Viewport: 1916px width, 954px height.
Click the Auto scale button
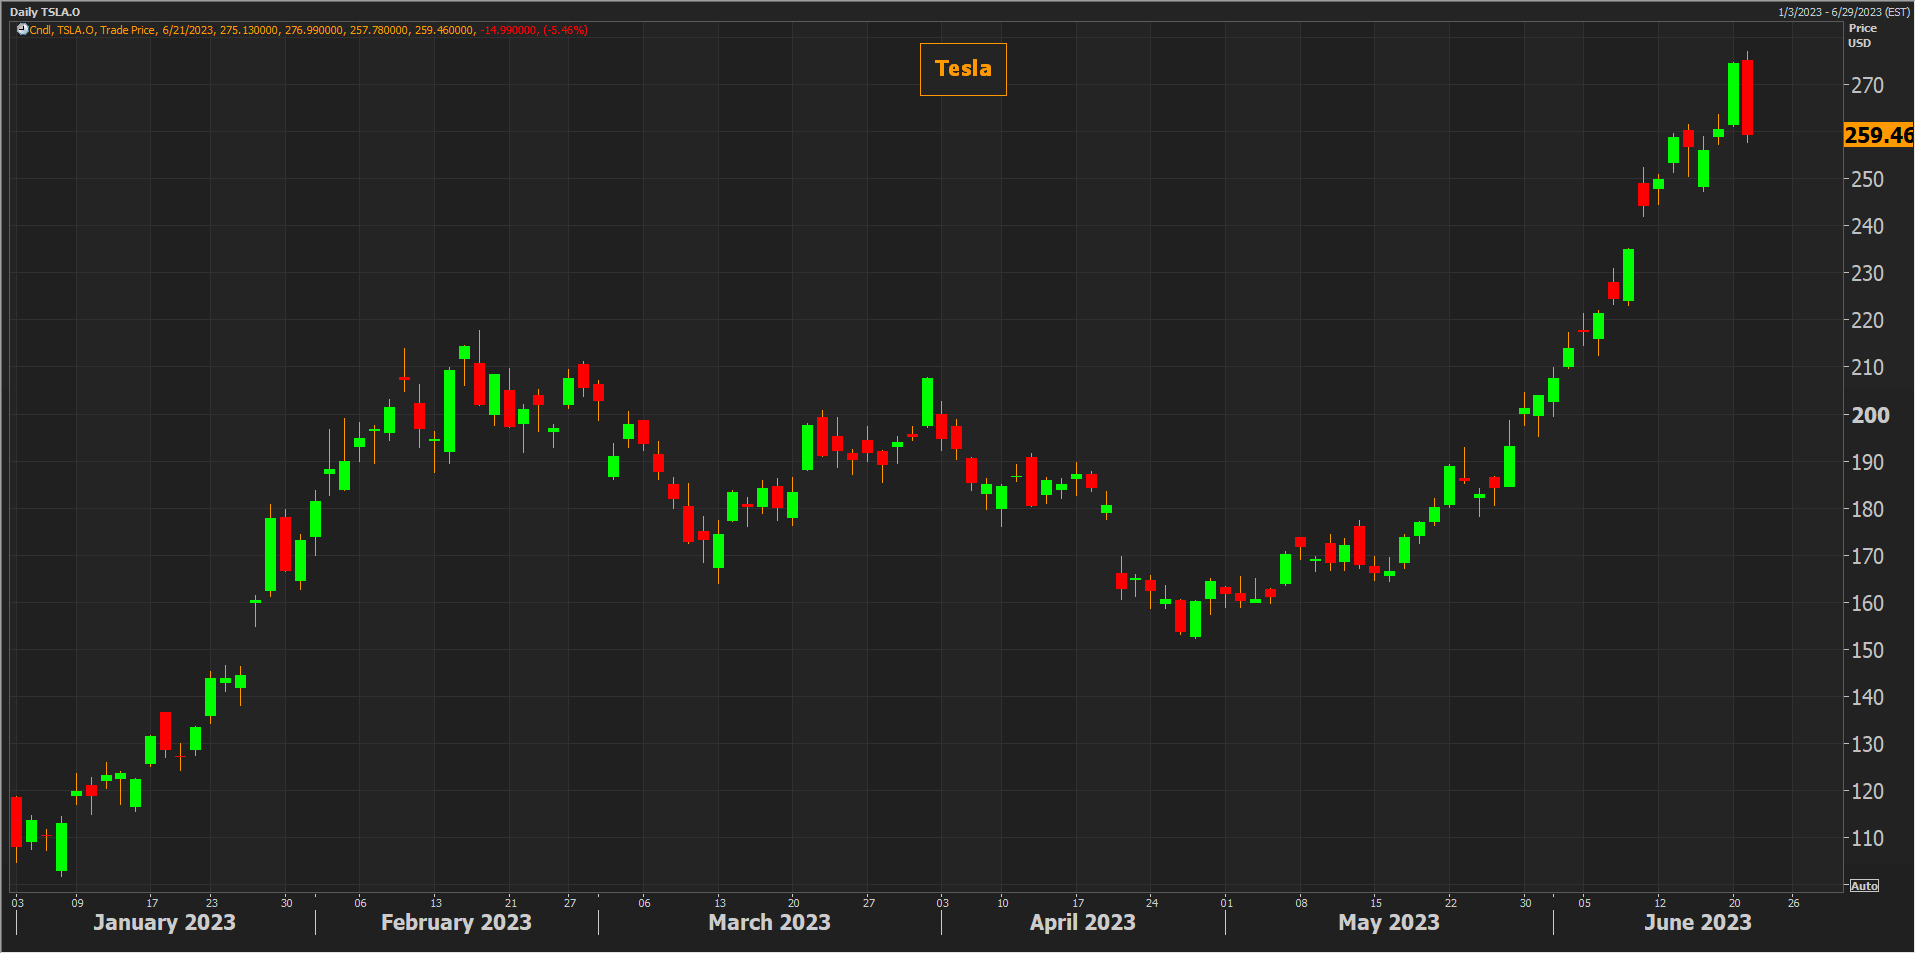[1864, 886]
